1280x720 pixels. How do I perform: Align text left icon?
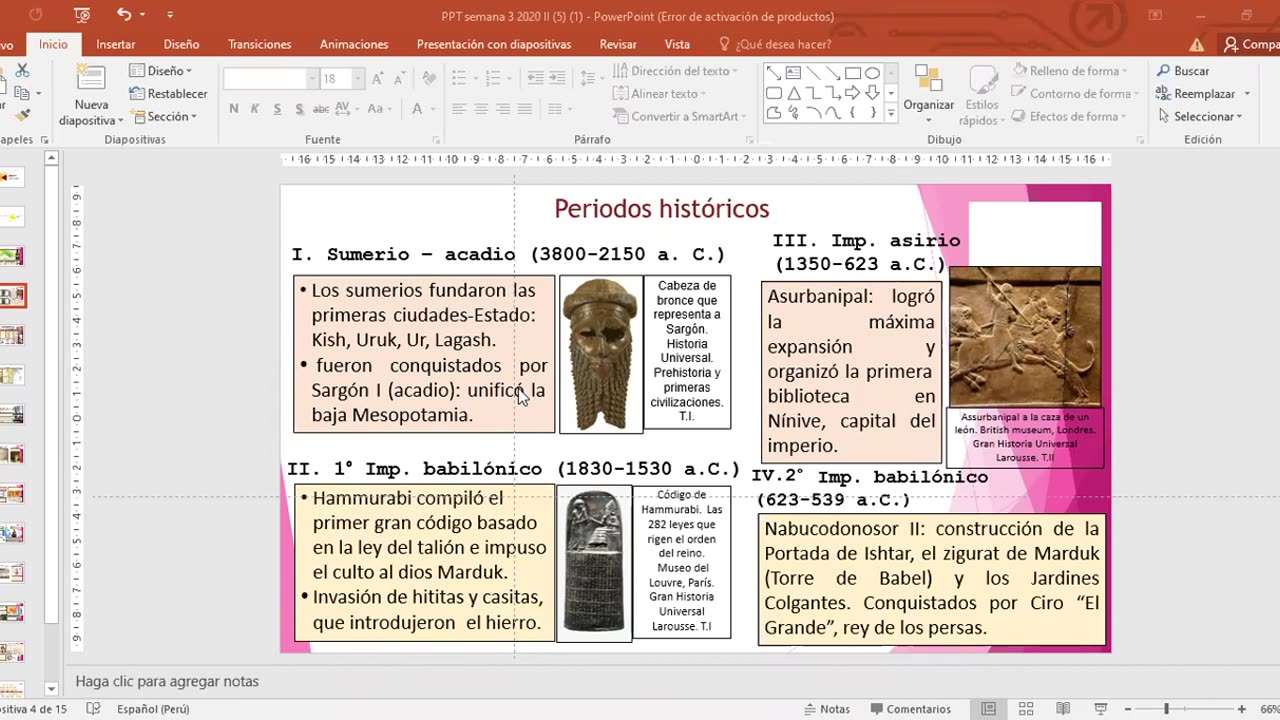[x=459, y=109]
